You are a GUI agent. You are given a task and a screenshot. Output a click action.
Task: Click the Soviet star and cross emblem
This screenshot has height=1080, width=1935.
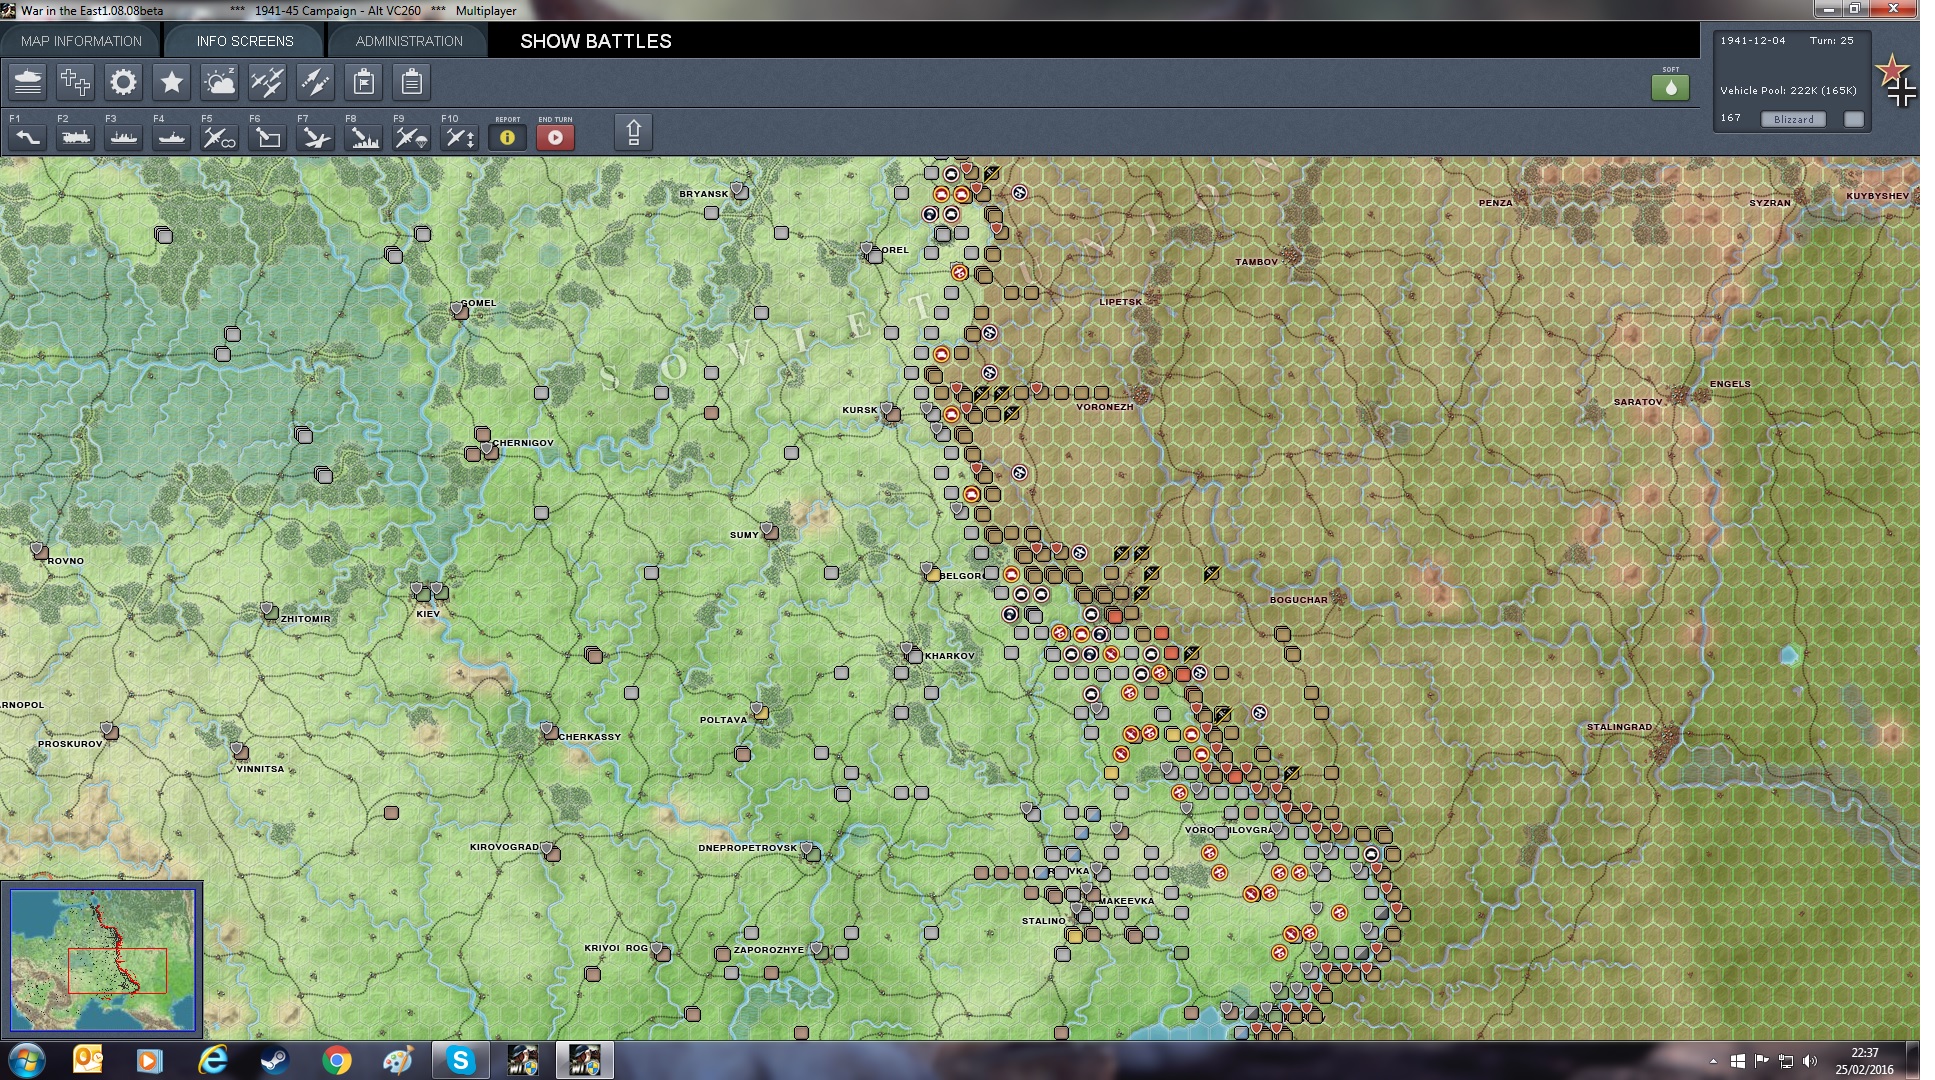(1895, 81)
